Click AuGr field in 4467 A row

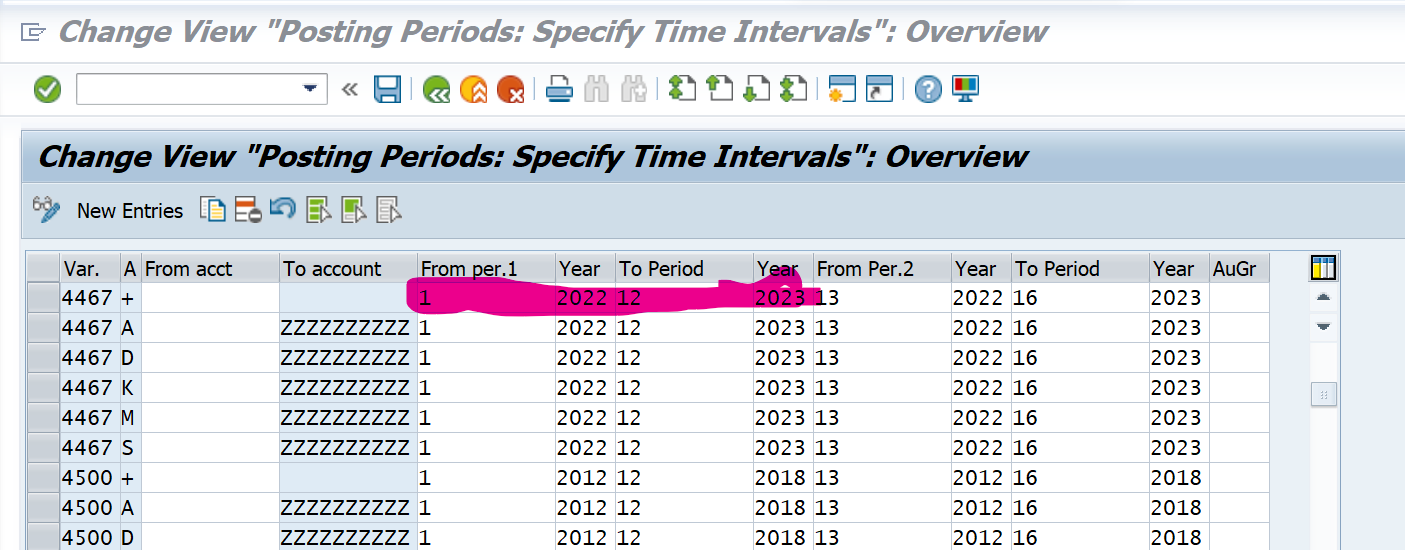coord(1239,328)
